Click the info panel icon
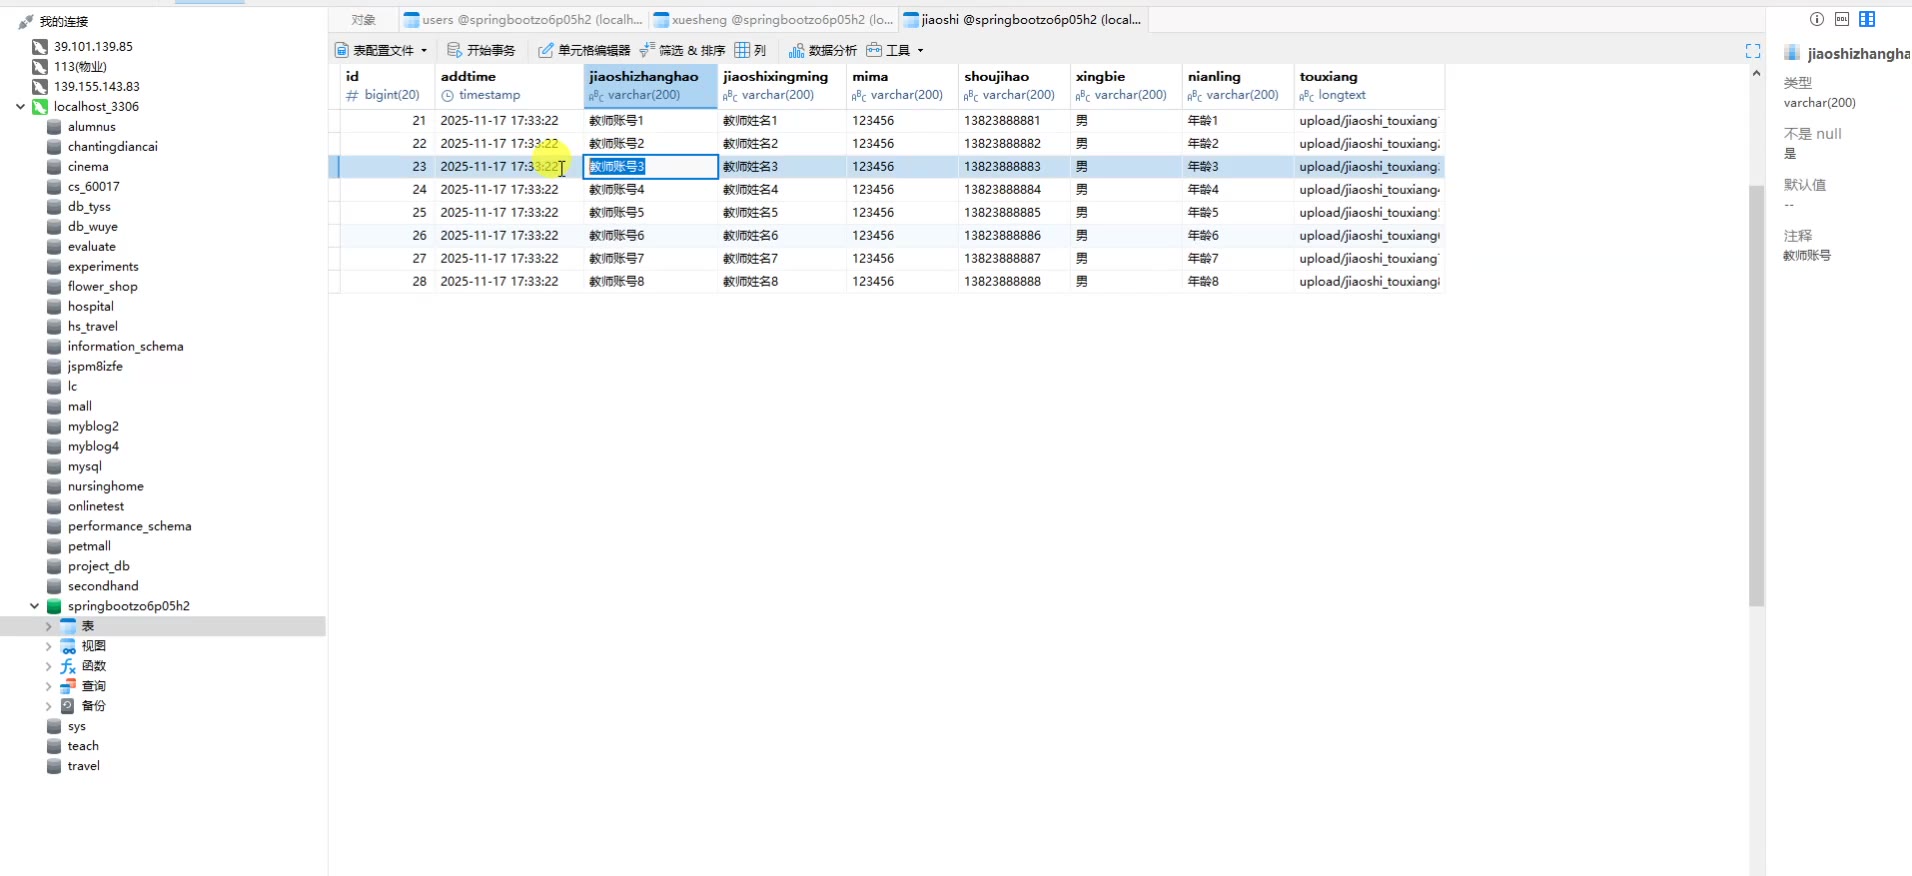This screenshot has height=876, width=1912. point(1817,19)
